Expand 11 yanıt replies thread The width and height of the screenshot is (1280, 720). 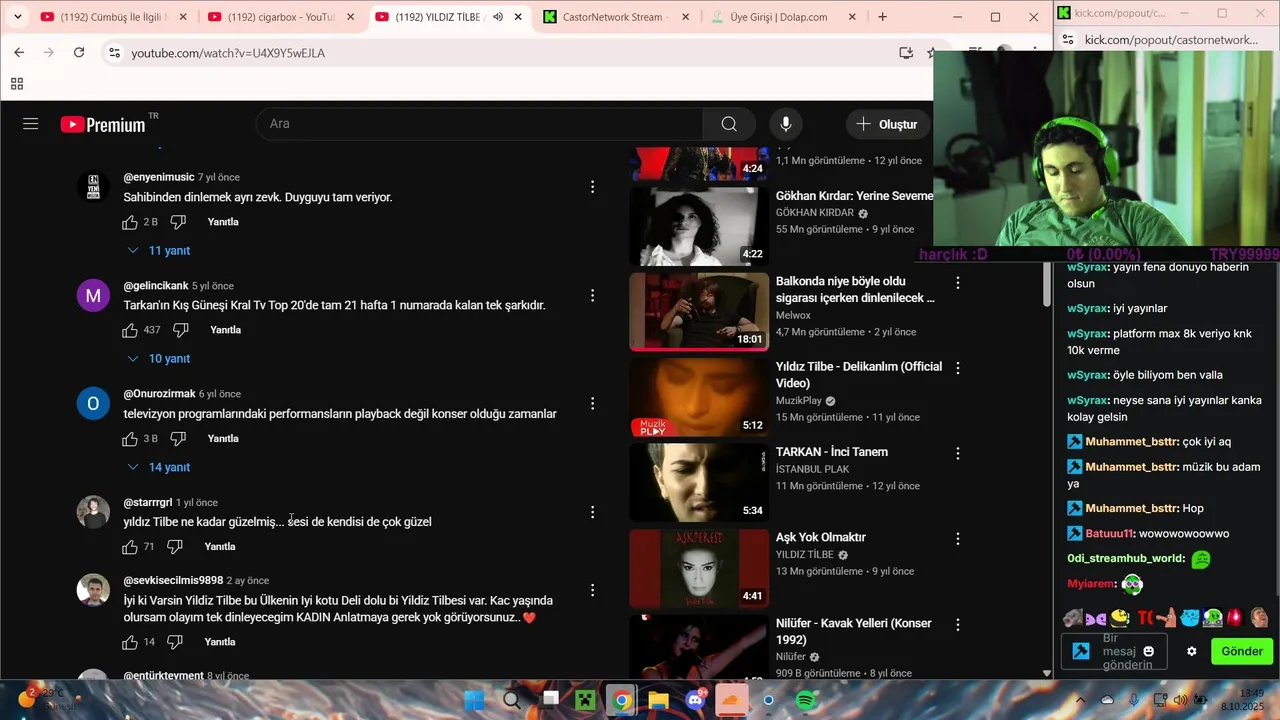[158, 251]
